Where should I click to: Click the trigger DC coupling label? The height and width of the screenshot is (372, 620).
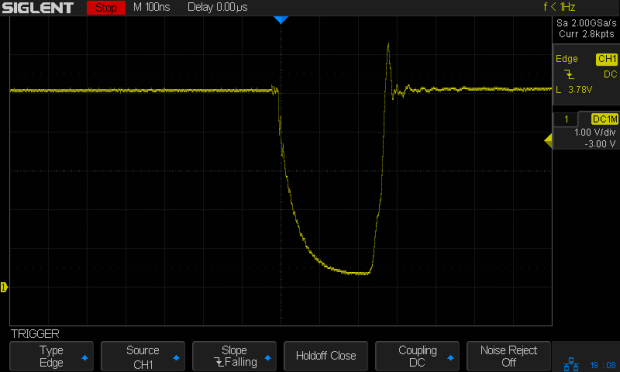610,74
